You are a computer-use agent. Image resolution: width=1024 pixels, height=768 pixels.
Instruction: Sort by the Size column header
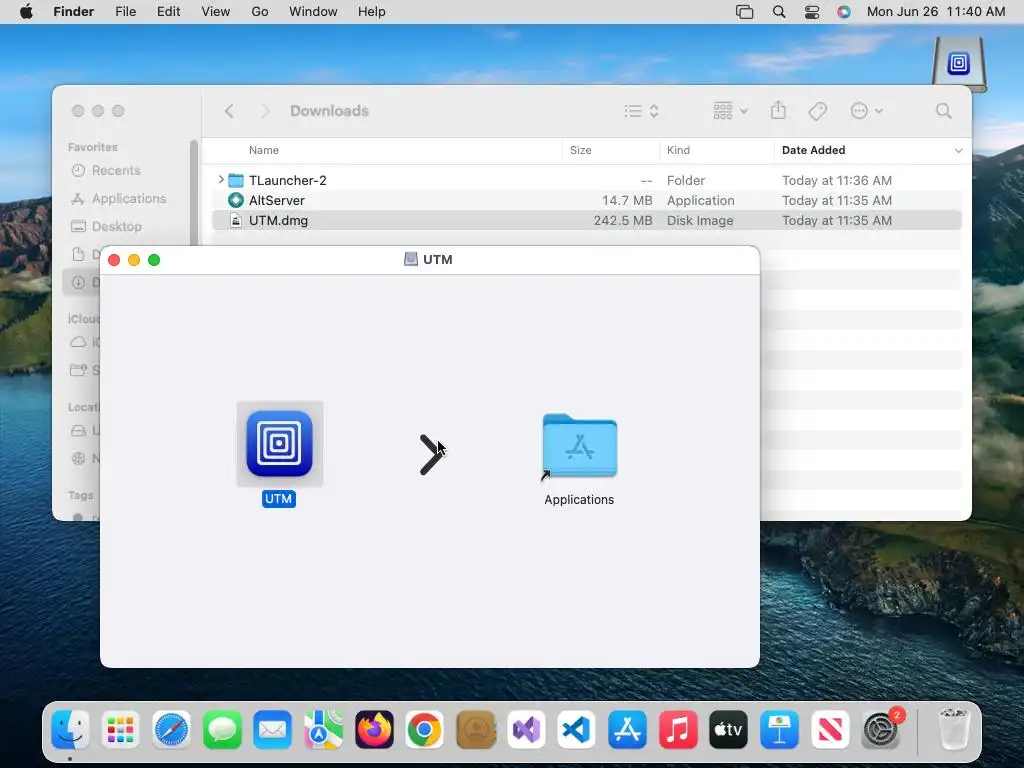pos(581,150)
